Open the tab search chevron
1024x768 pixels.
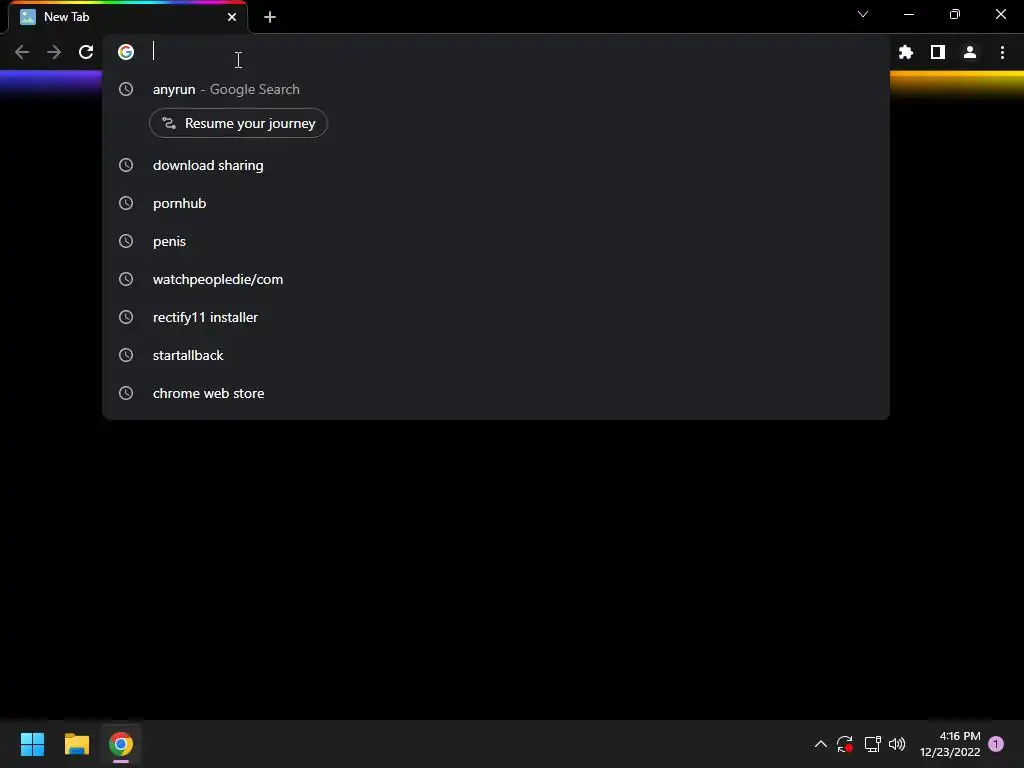tap(863, 14)
